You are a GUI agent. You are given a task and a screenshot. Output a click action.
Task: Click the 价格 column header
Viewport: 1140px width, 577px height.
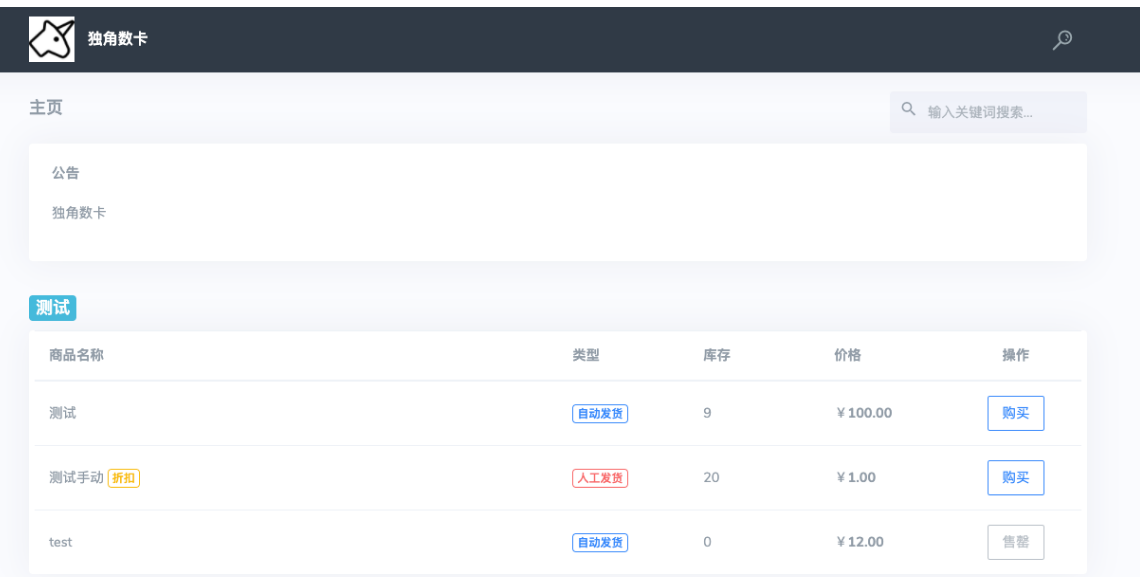tap(848, 355)
